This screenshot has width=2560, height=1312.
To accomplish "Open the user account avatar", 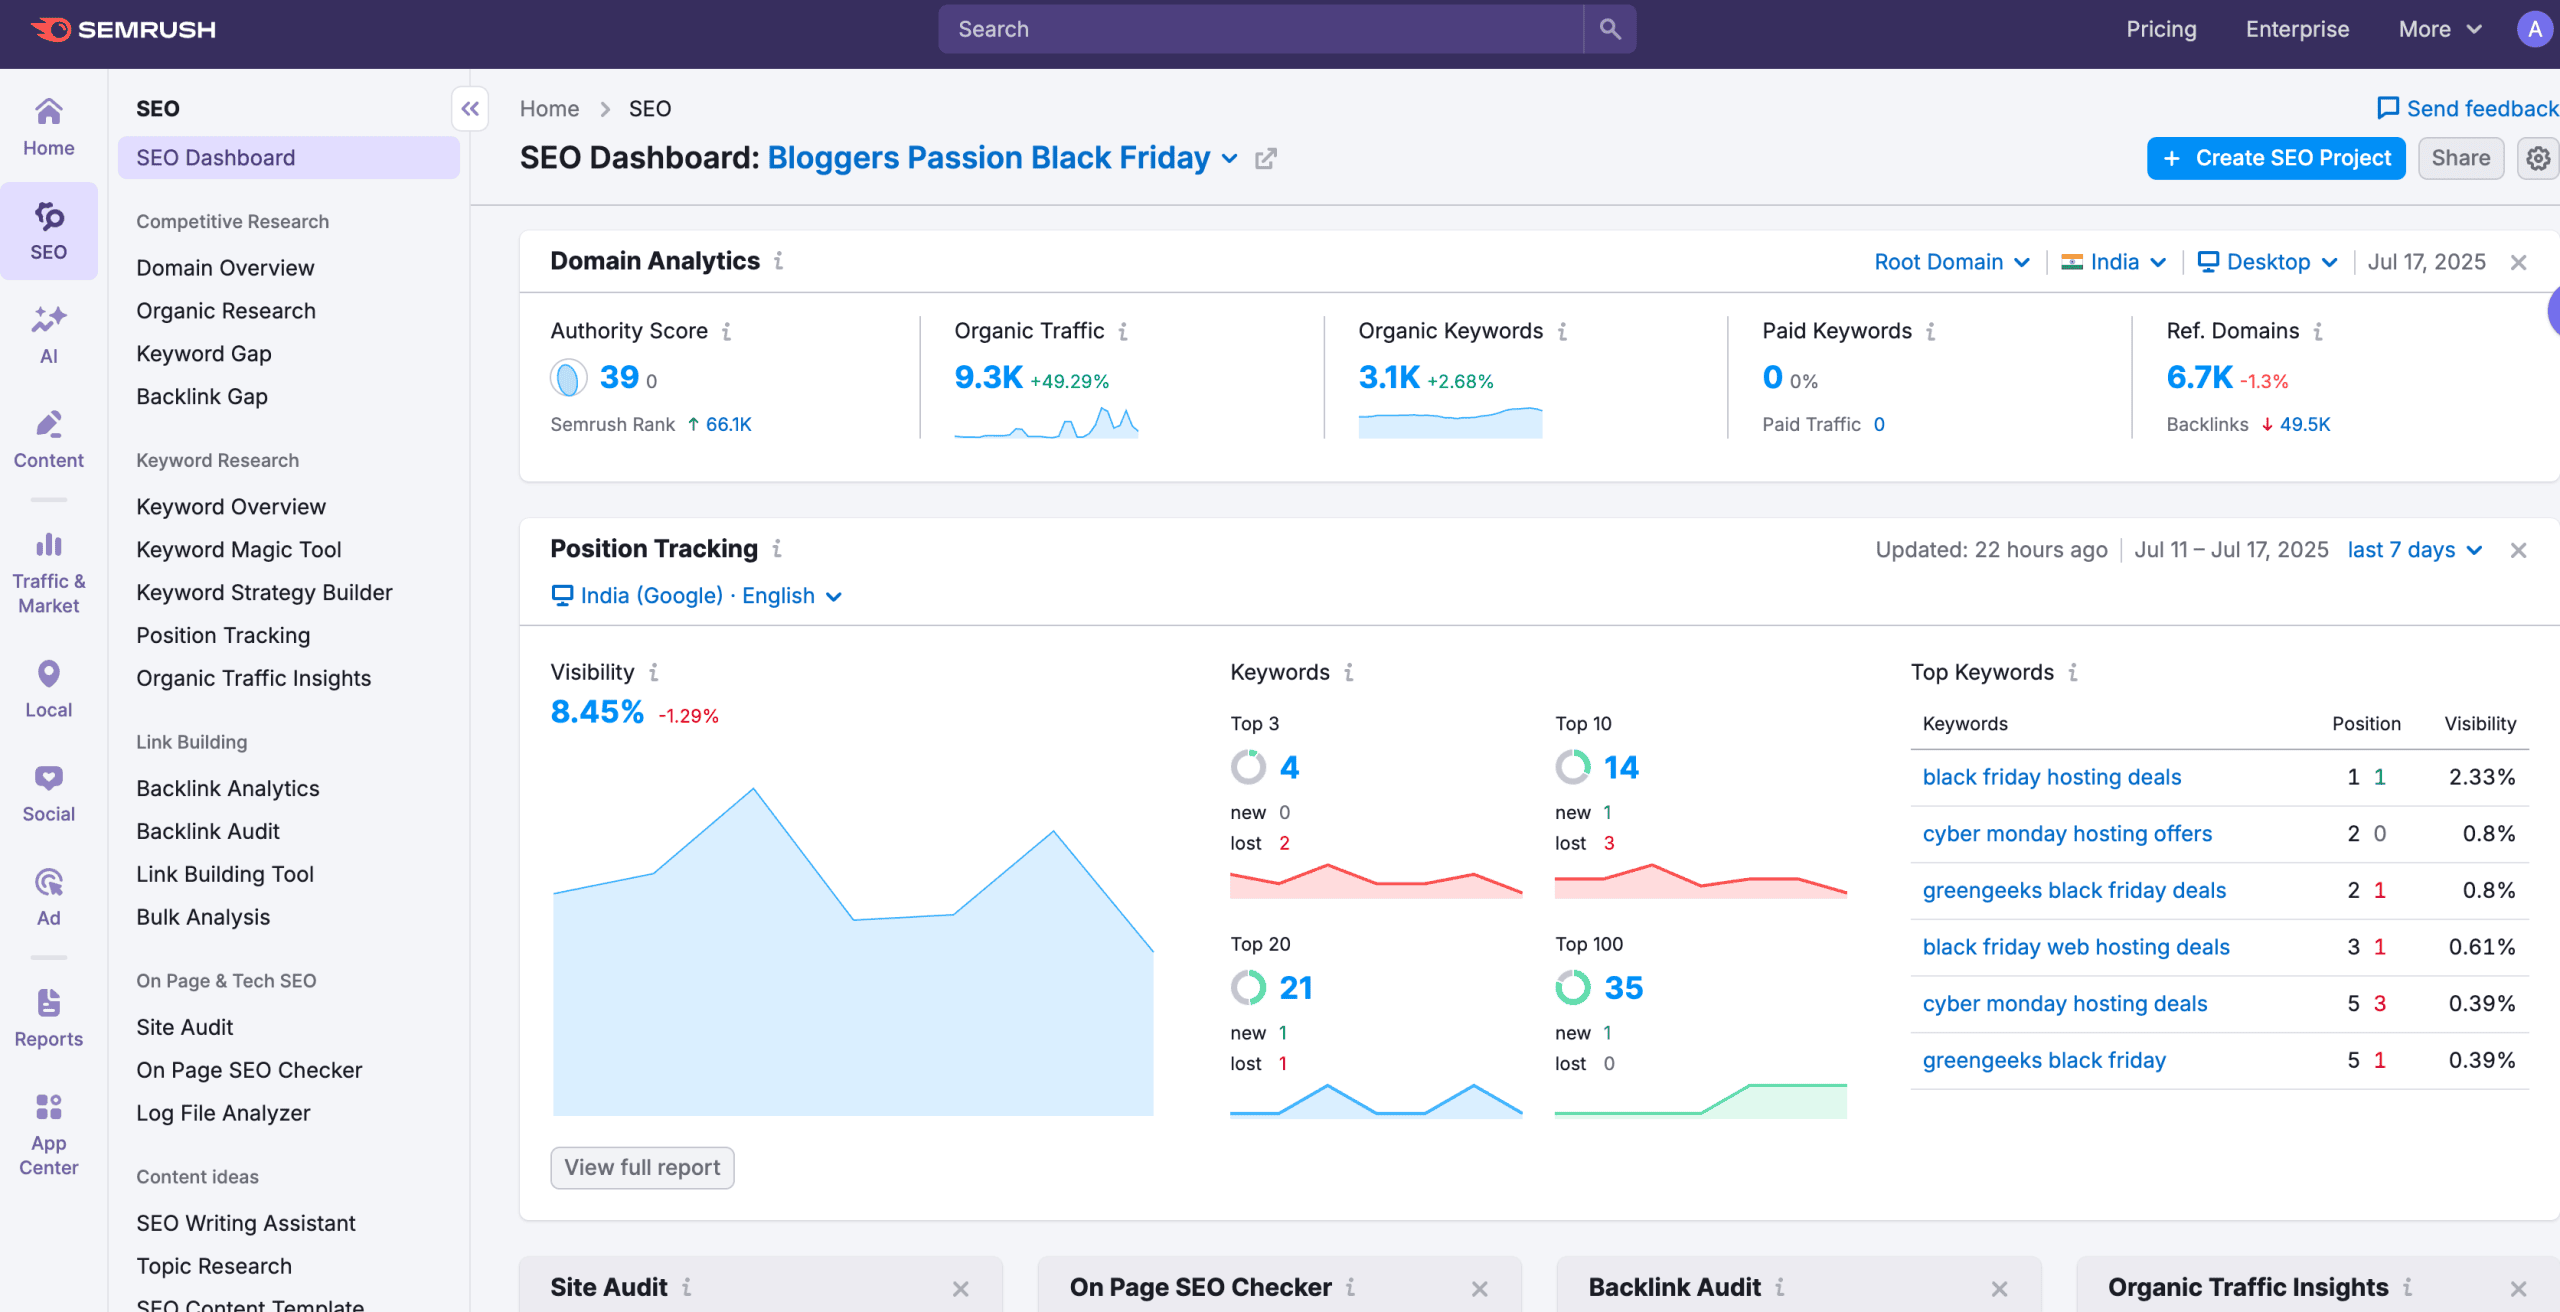I will click(2535, 29).
